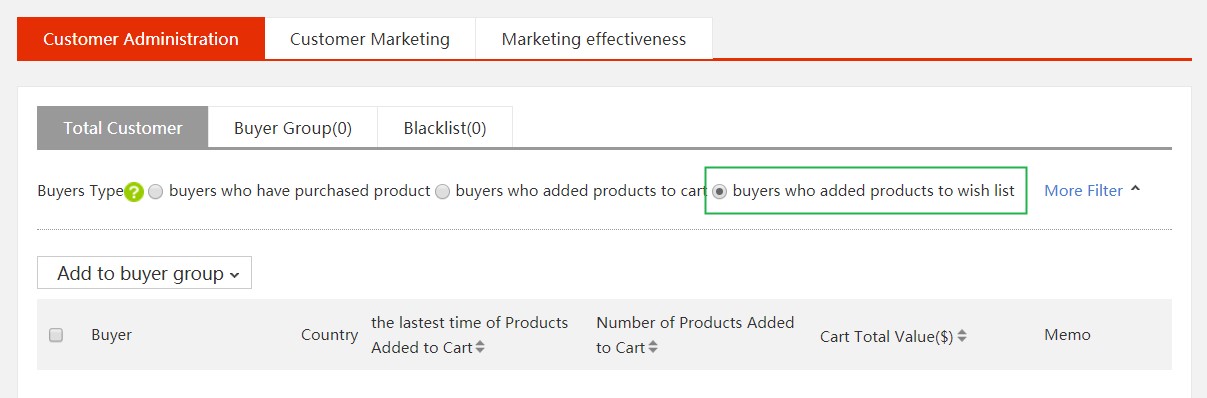Viewport: 1207px width, 398px height.
Task: Sort by Cart Total Value arrows
Action: click(962, 337)
